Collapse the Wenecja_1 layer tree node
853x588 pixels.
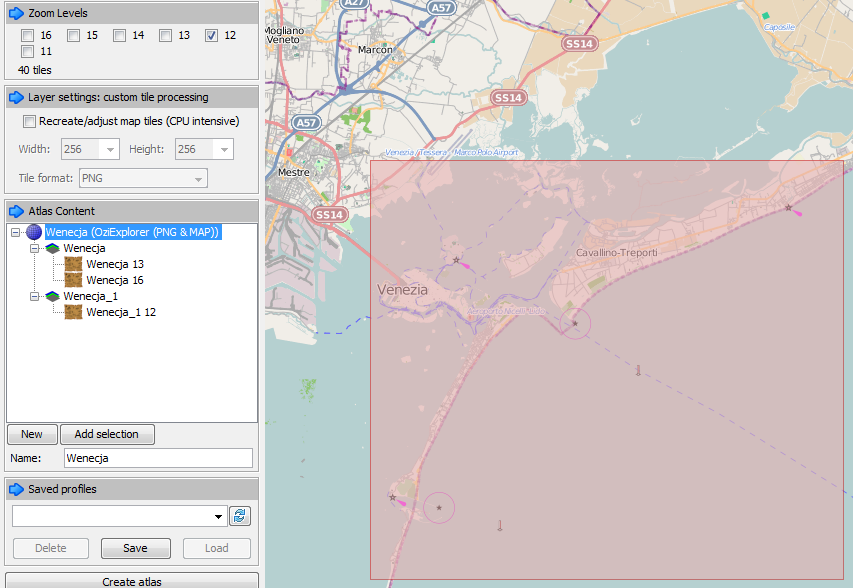(34, 296)
